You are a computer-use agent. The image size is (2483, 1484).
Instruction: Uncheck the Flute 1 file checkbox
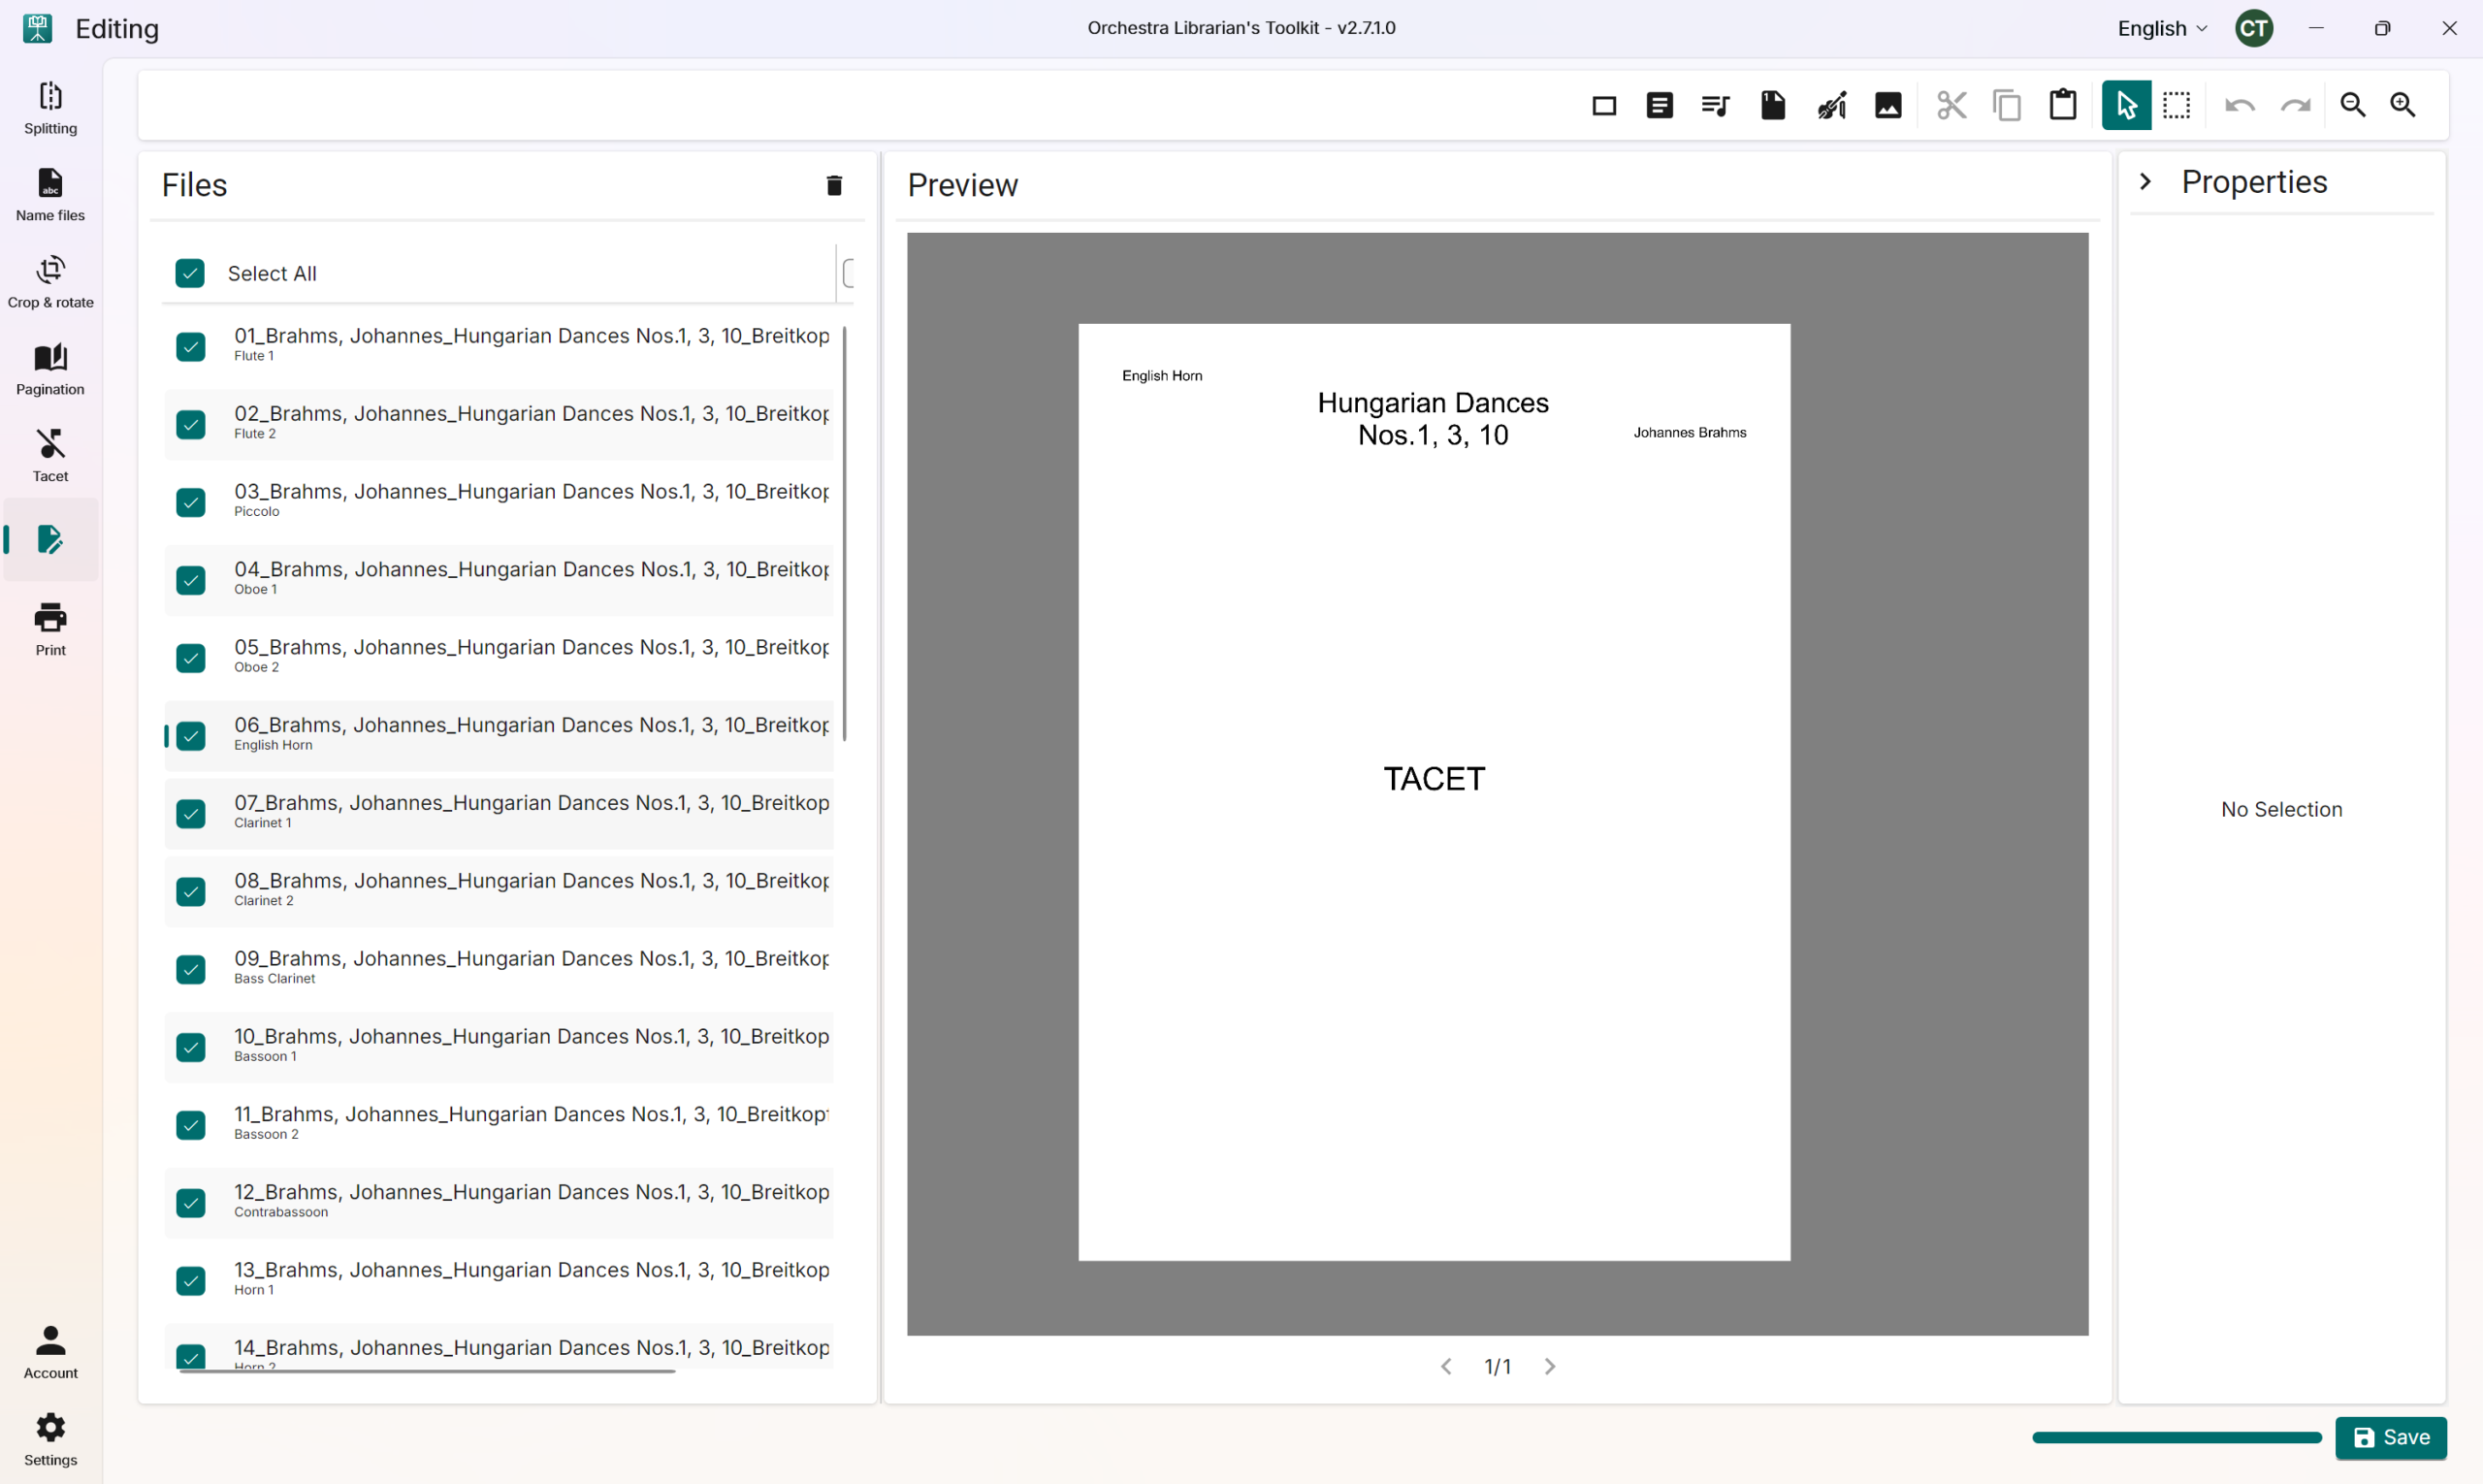click(191, 347)
